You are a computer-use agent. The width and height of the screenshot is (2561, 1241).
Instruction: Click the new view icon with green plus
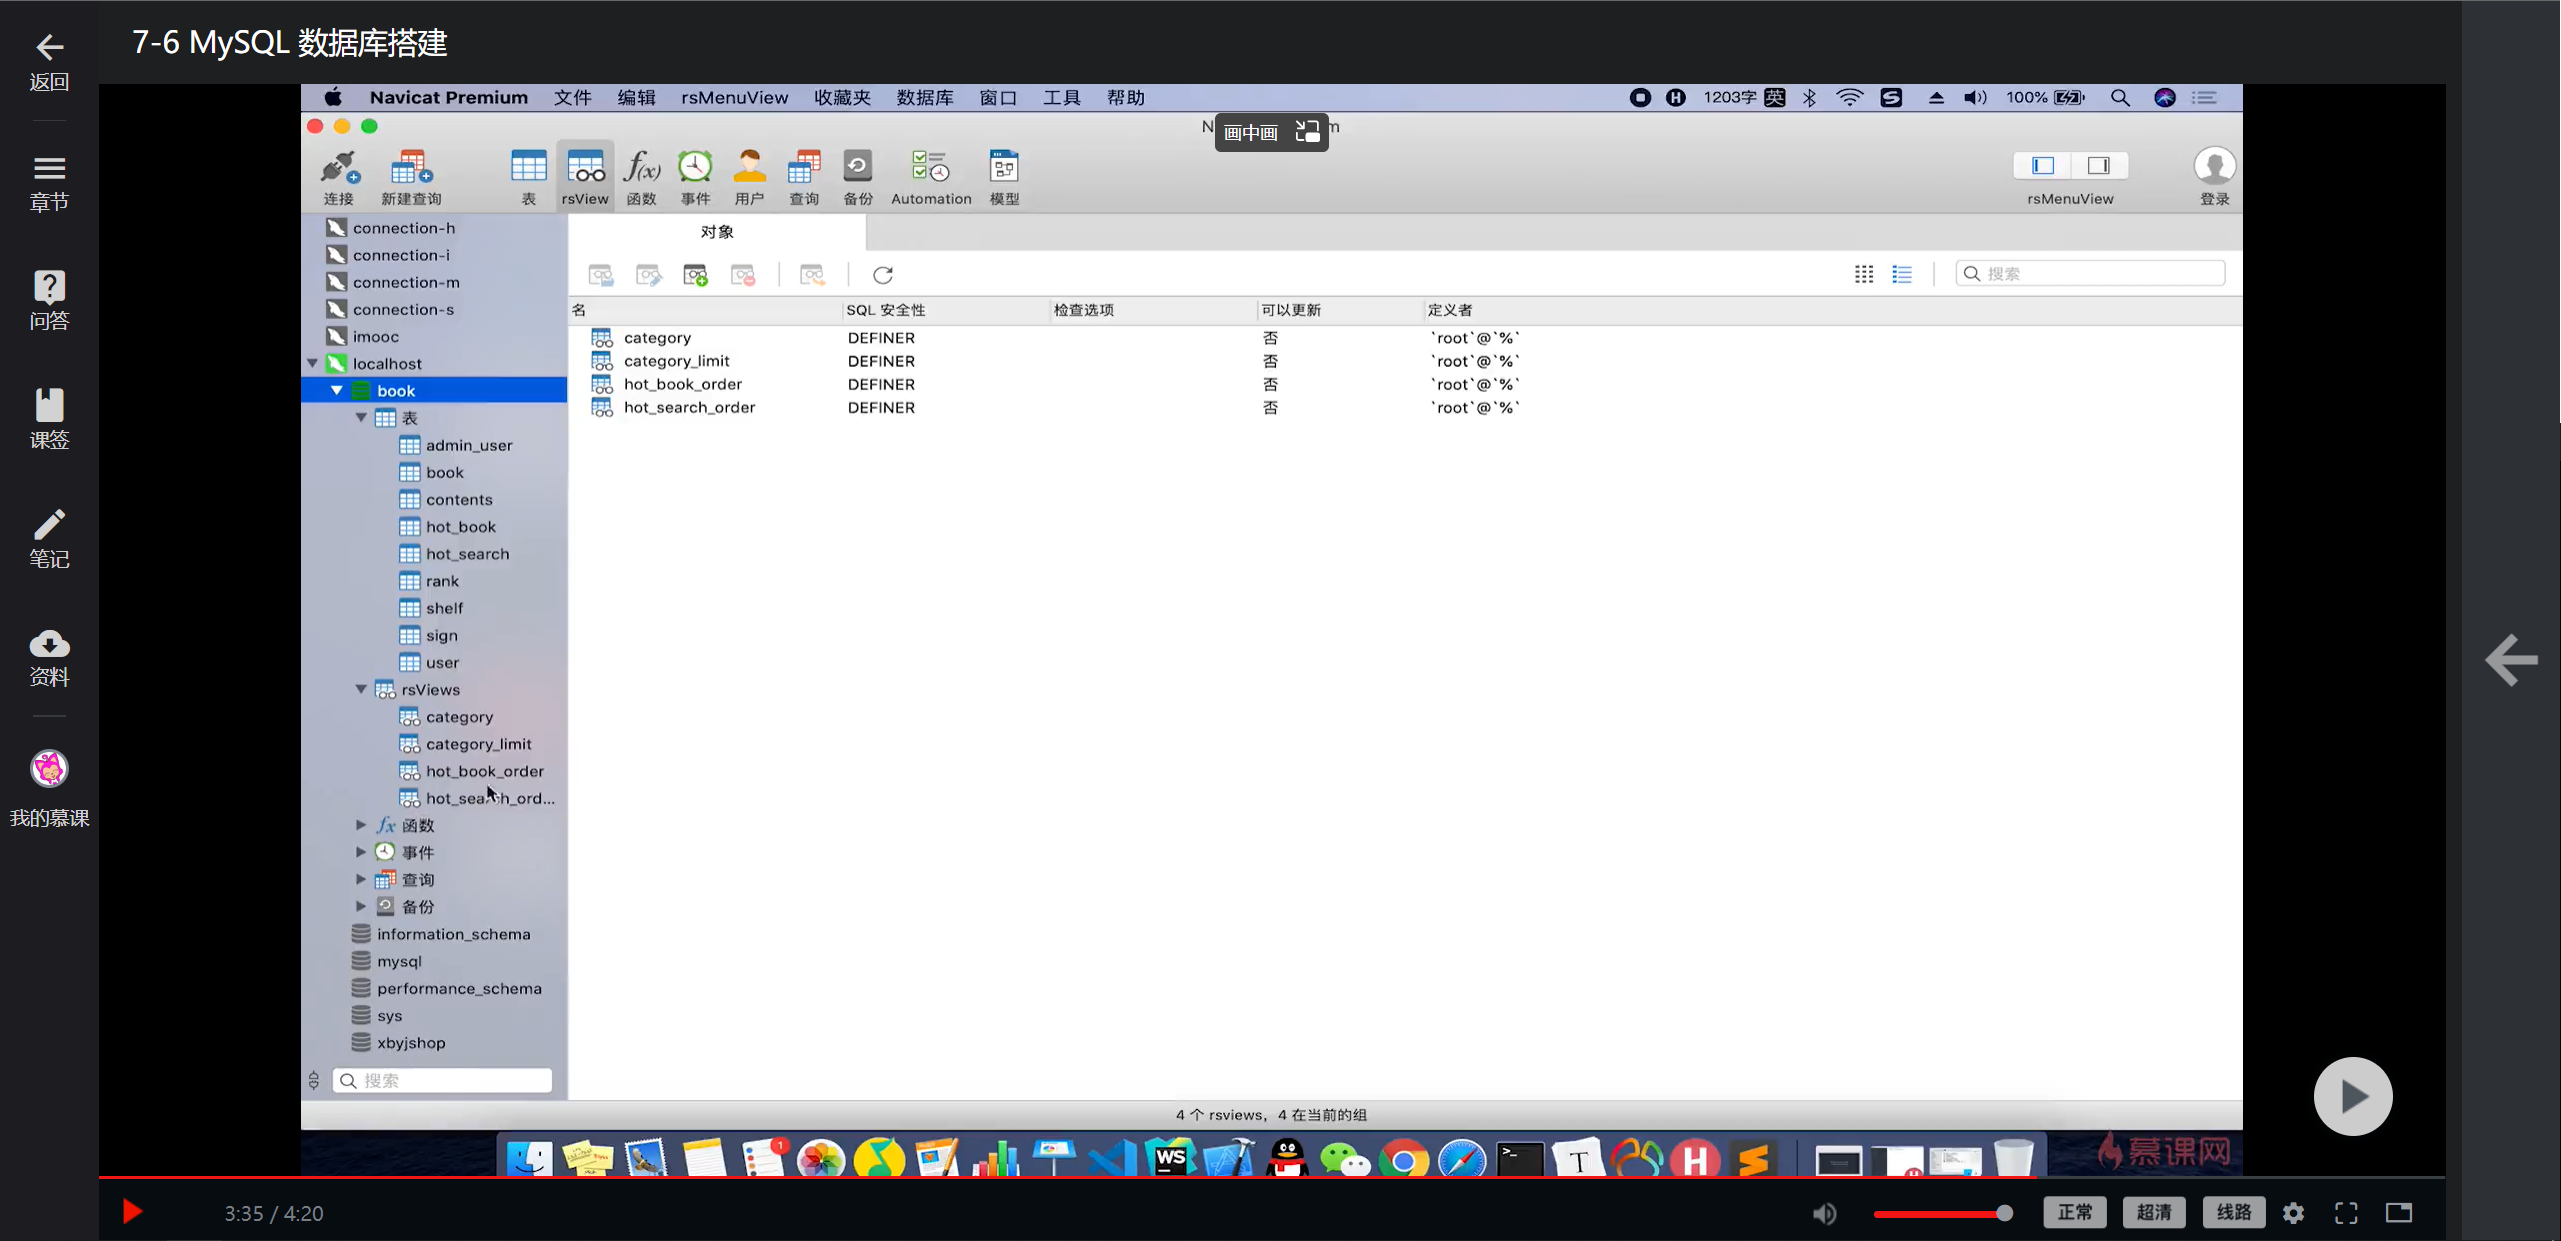(695, 275)
